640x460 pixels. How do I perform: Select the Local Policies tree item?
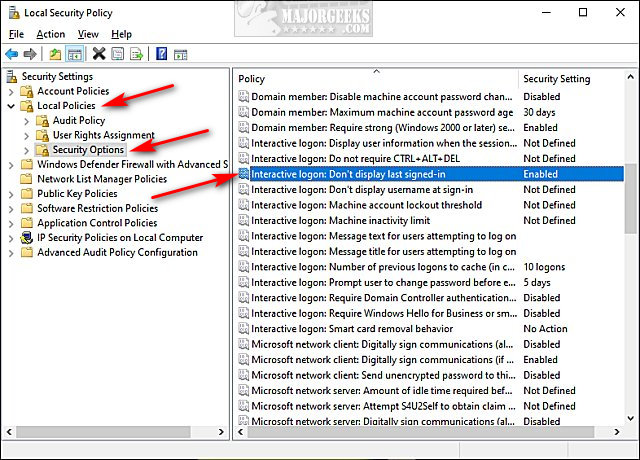[x=66, y=106]
